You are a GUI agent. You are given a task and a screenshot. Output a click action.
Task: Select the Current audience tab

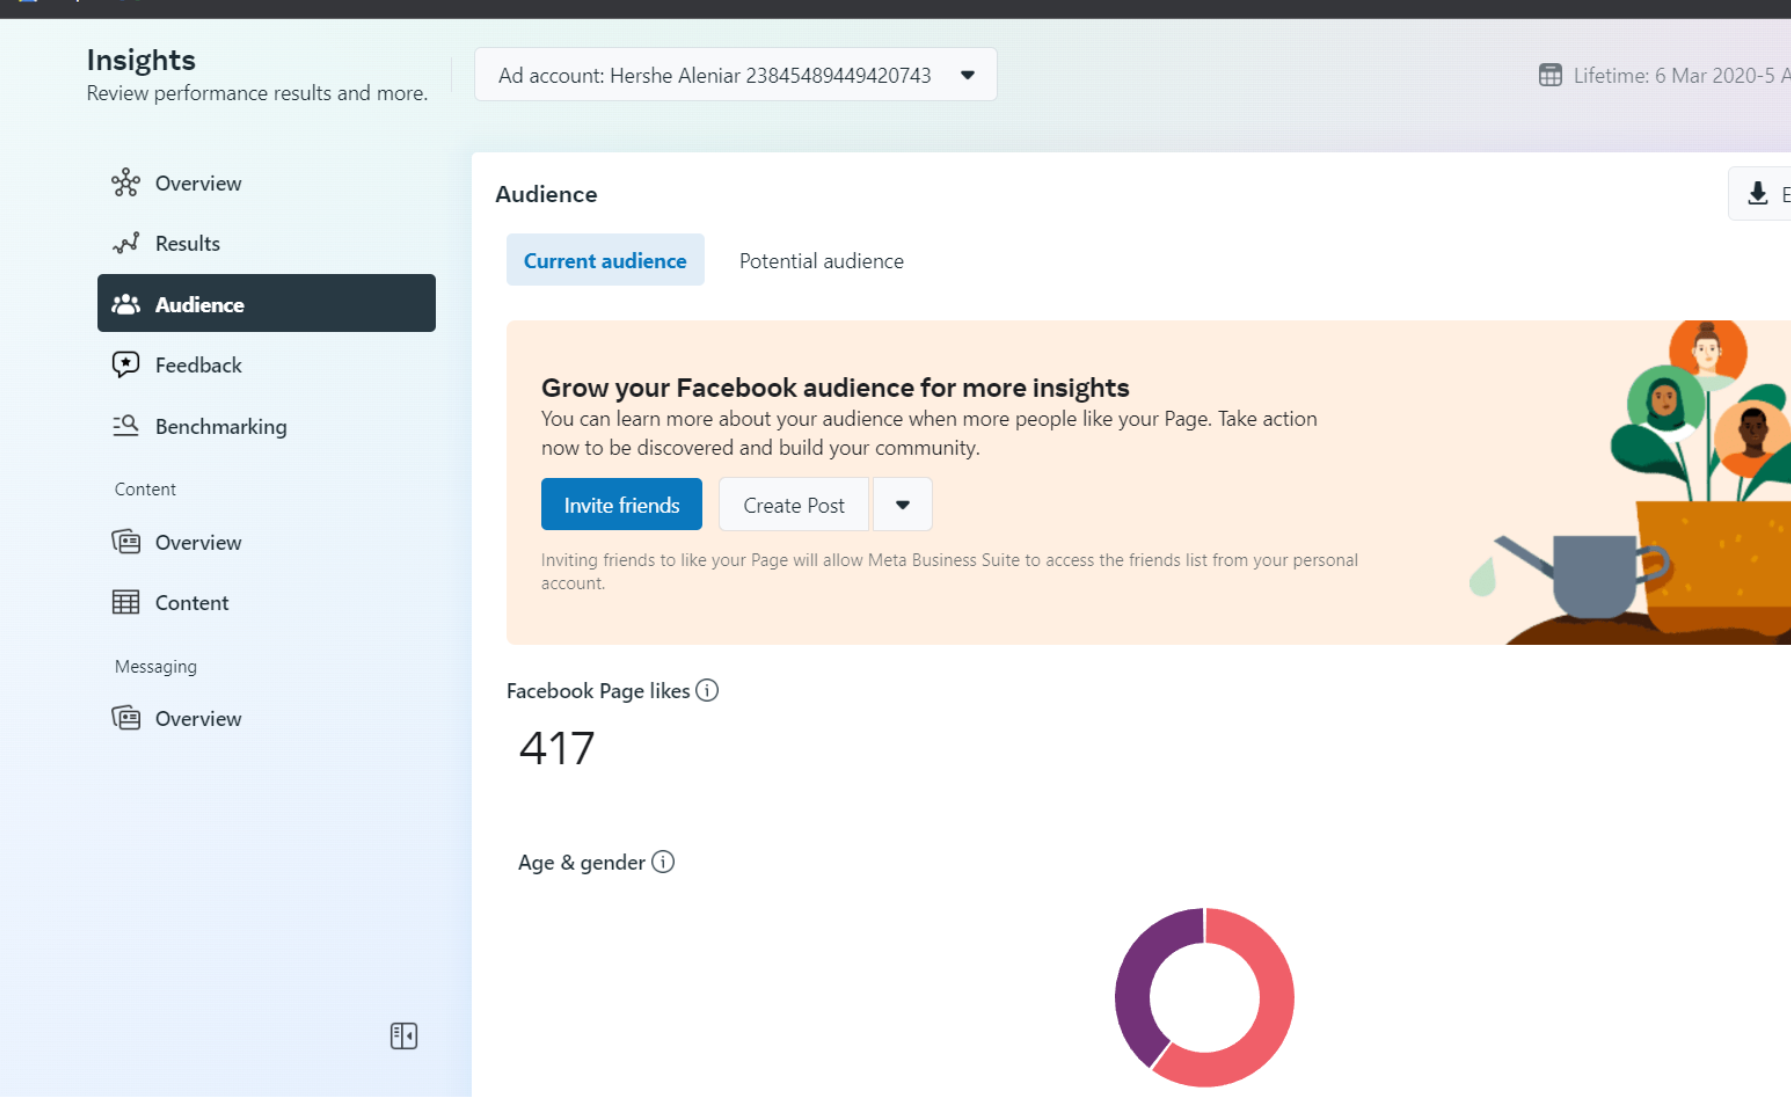coord(605,261)
